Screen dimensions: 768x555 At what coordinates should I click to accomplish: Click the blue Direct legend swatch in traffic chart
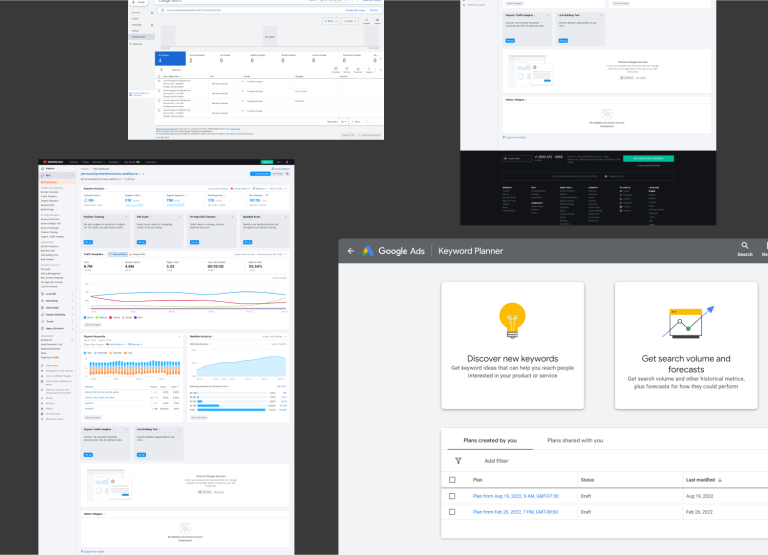pyautogui.click(x=85, y=317)
